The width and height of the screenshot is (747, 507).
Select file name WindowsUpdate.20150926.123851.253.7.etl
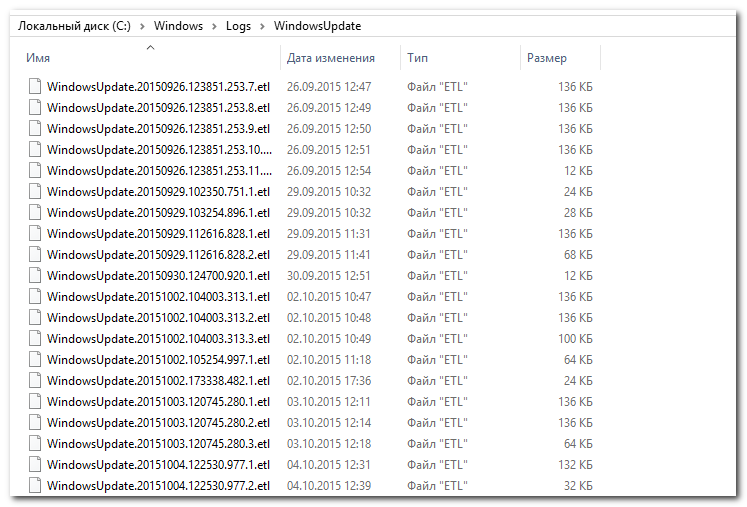point(158,87)
